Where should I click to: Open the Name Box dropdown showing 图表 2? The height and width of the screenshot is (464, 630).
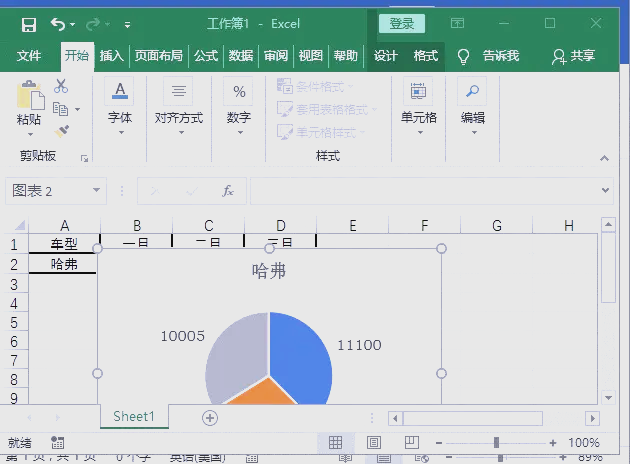(x=96, y=190)
